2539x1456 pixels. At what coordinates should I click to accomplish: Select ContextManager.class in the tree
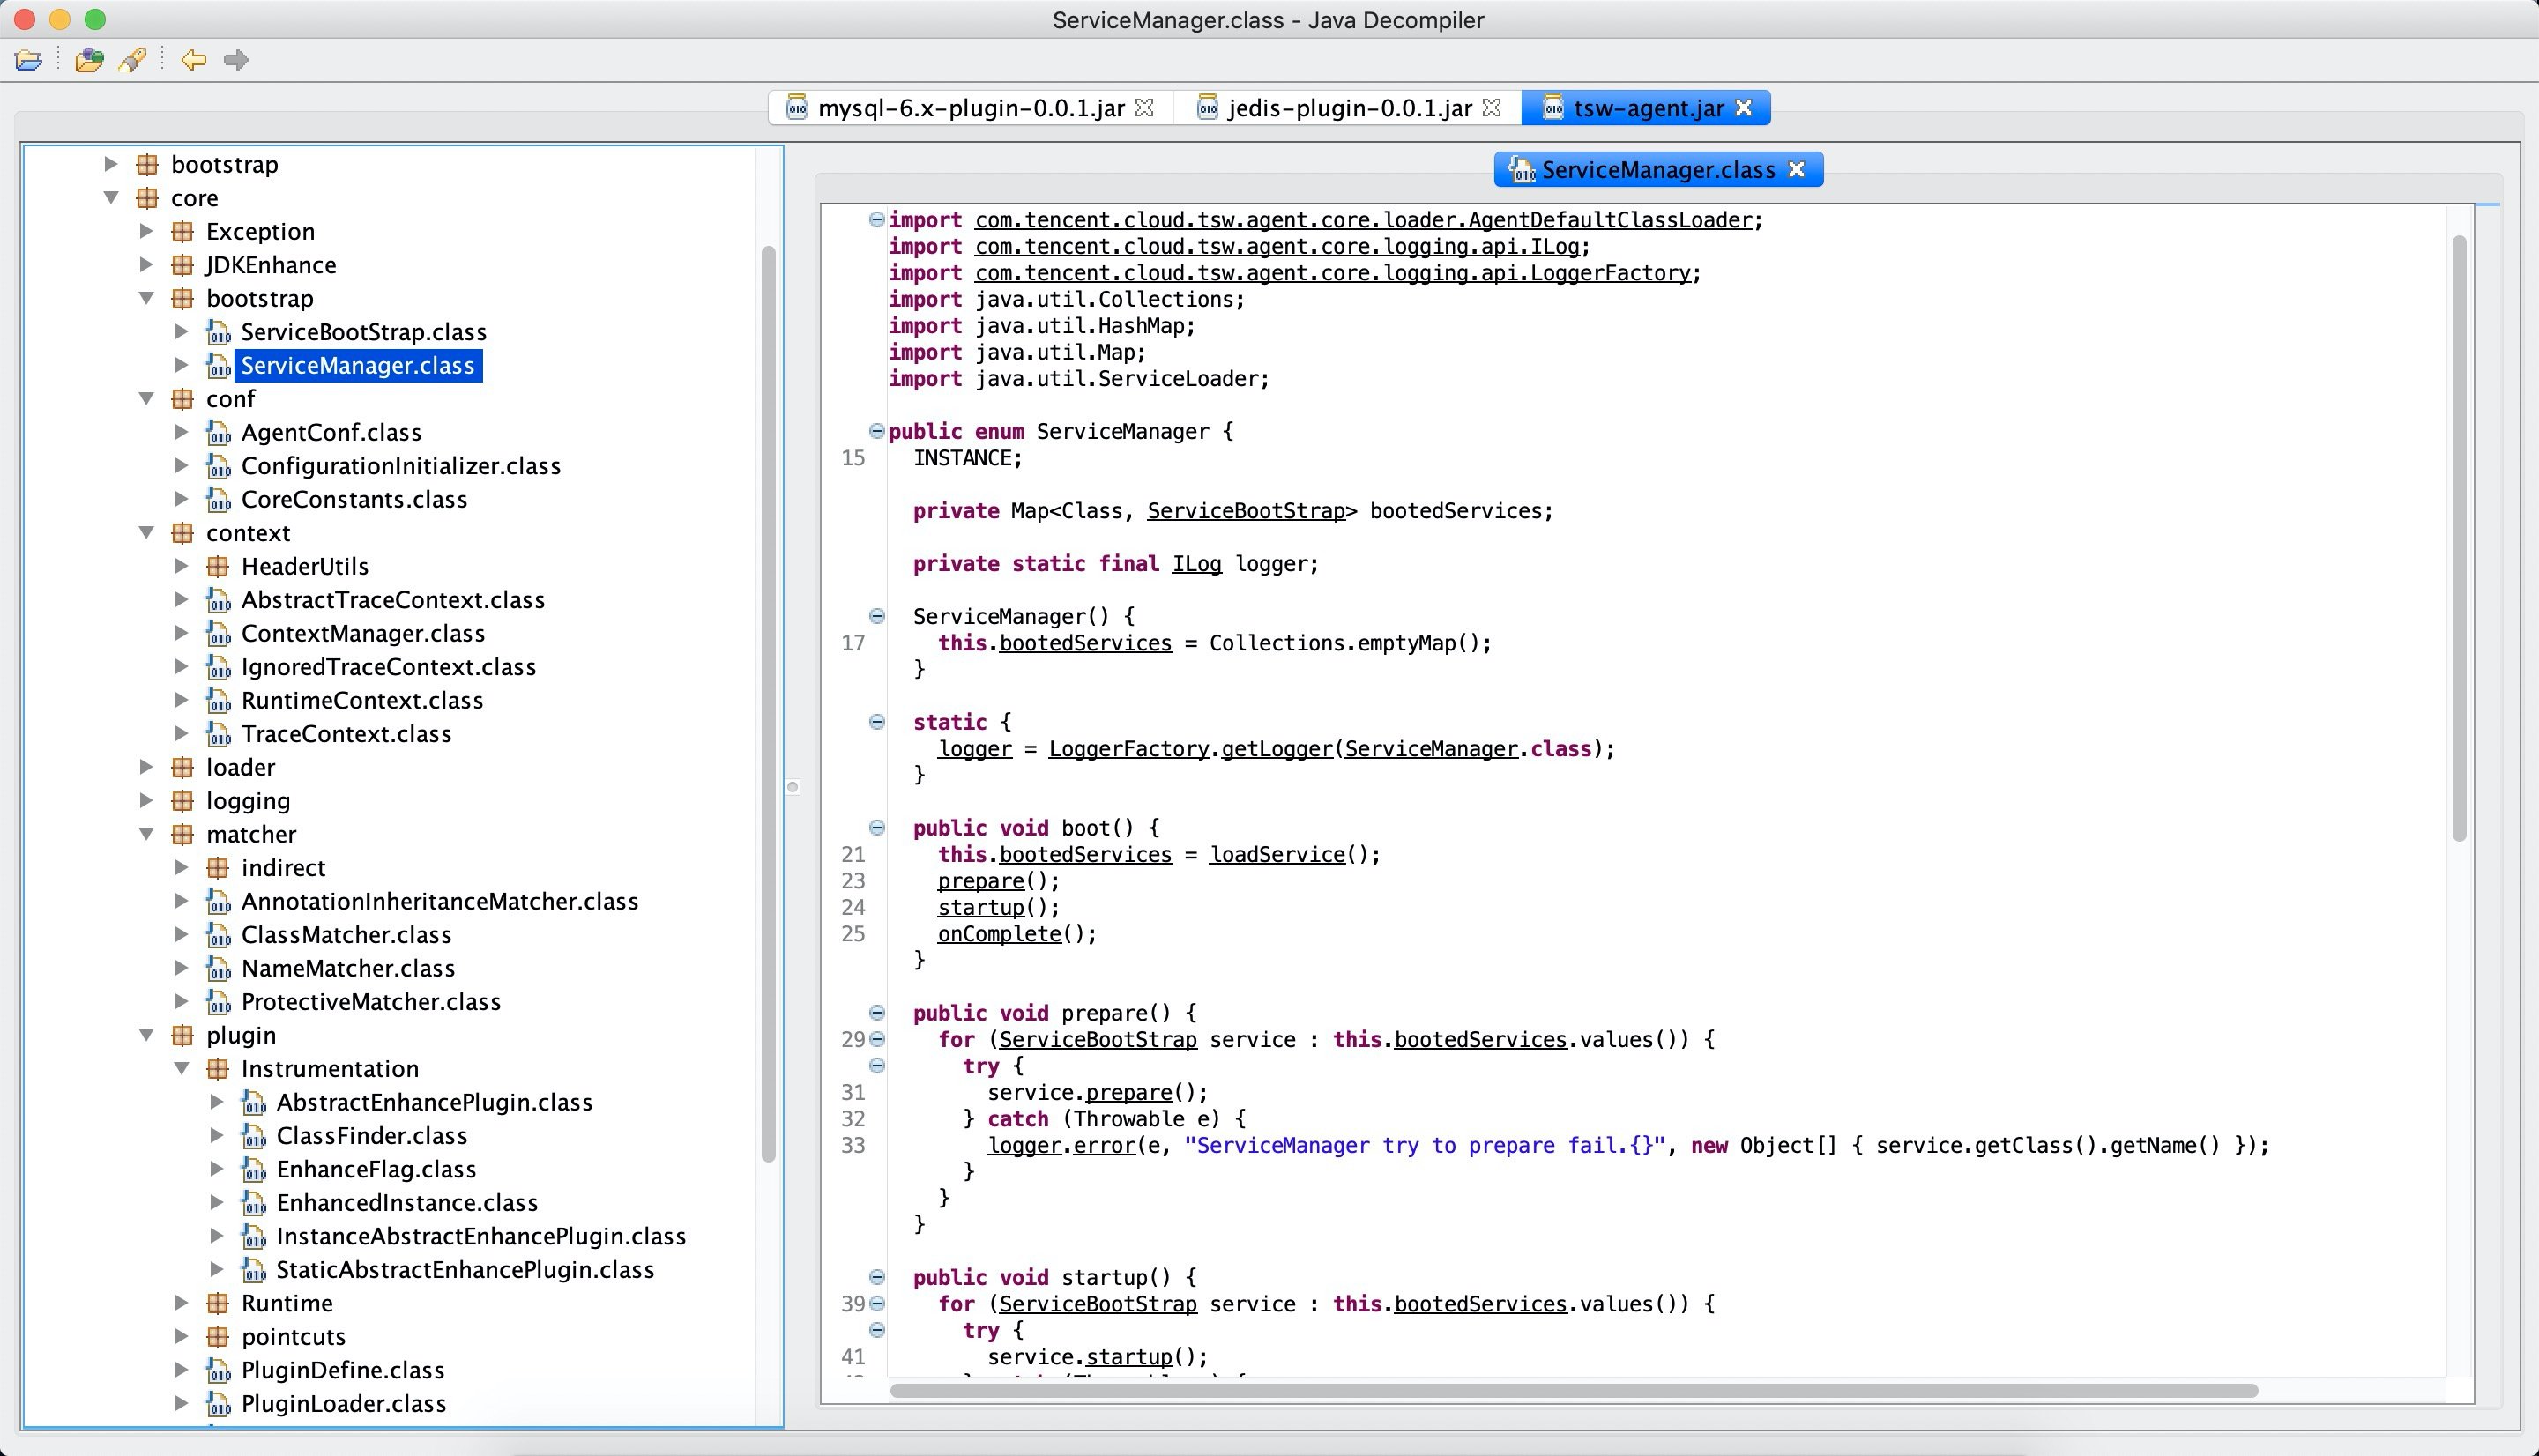pos(362,634)
